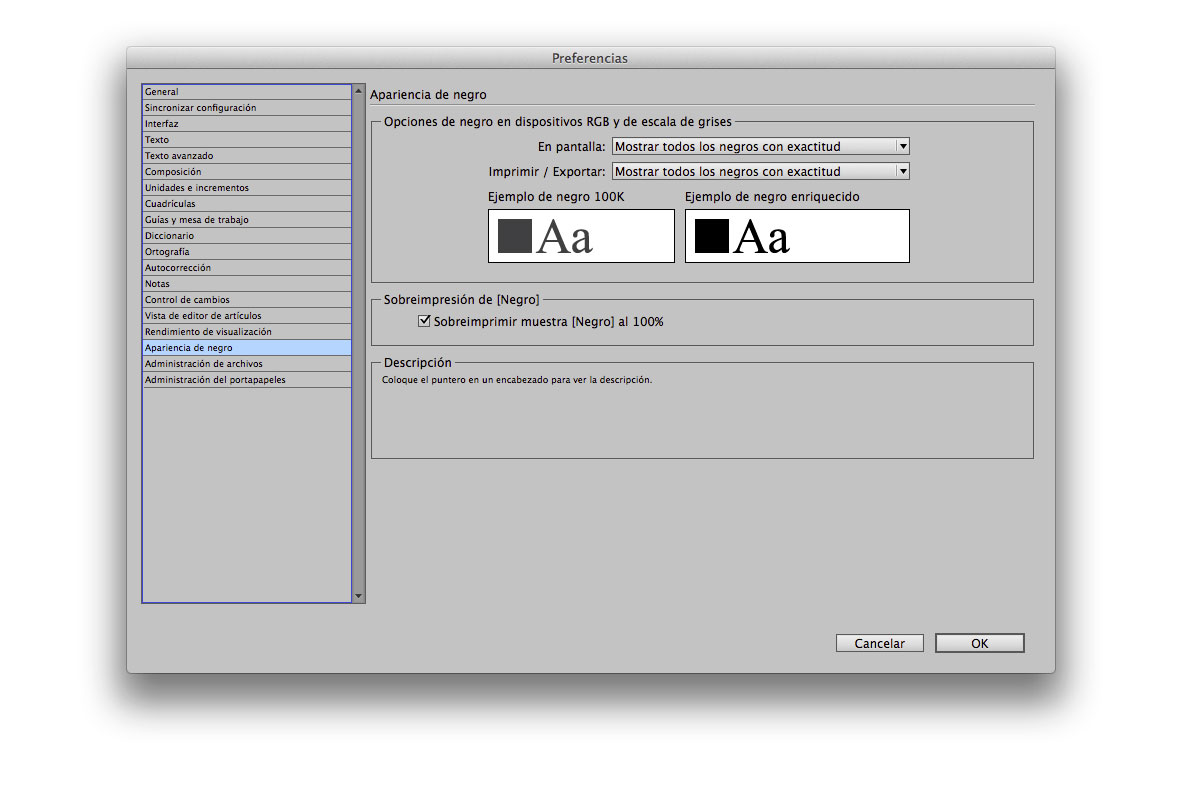Select the Cuadrículas category
This screenshot has width=1201, height=789.
(247, 204)
